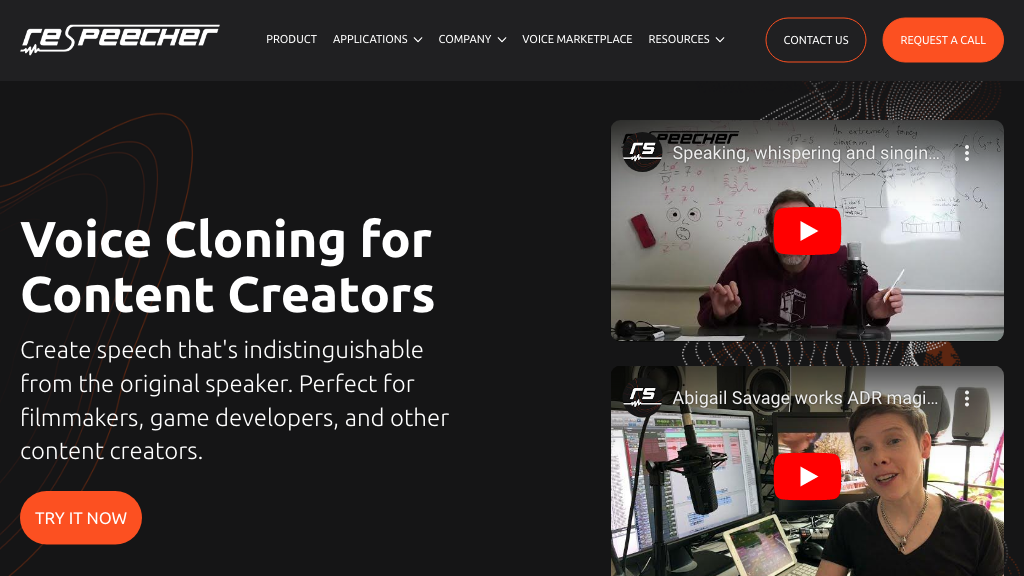Click the Request a Call button

942,40
